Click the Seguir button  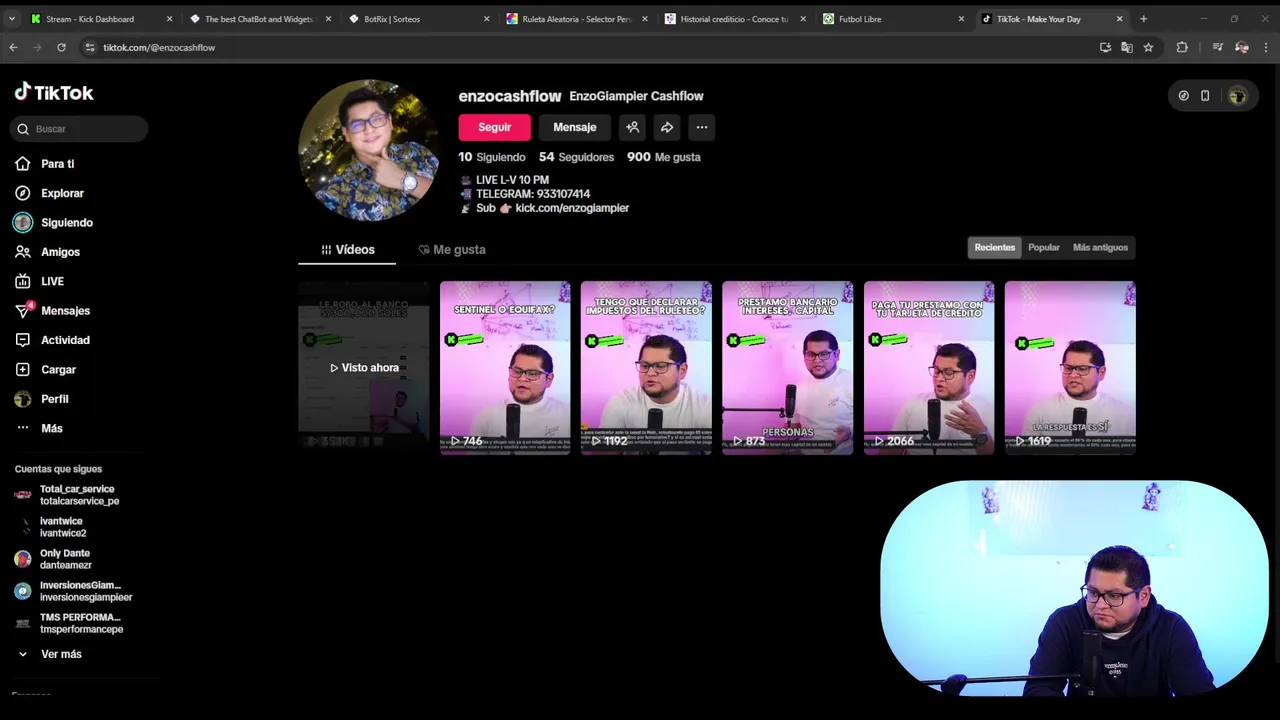coord(494,127)
